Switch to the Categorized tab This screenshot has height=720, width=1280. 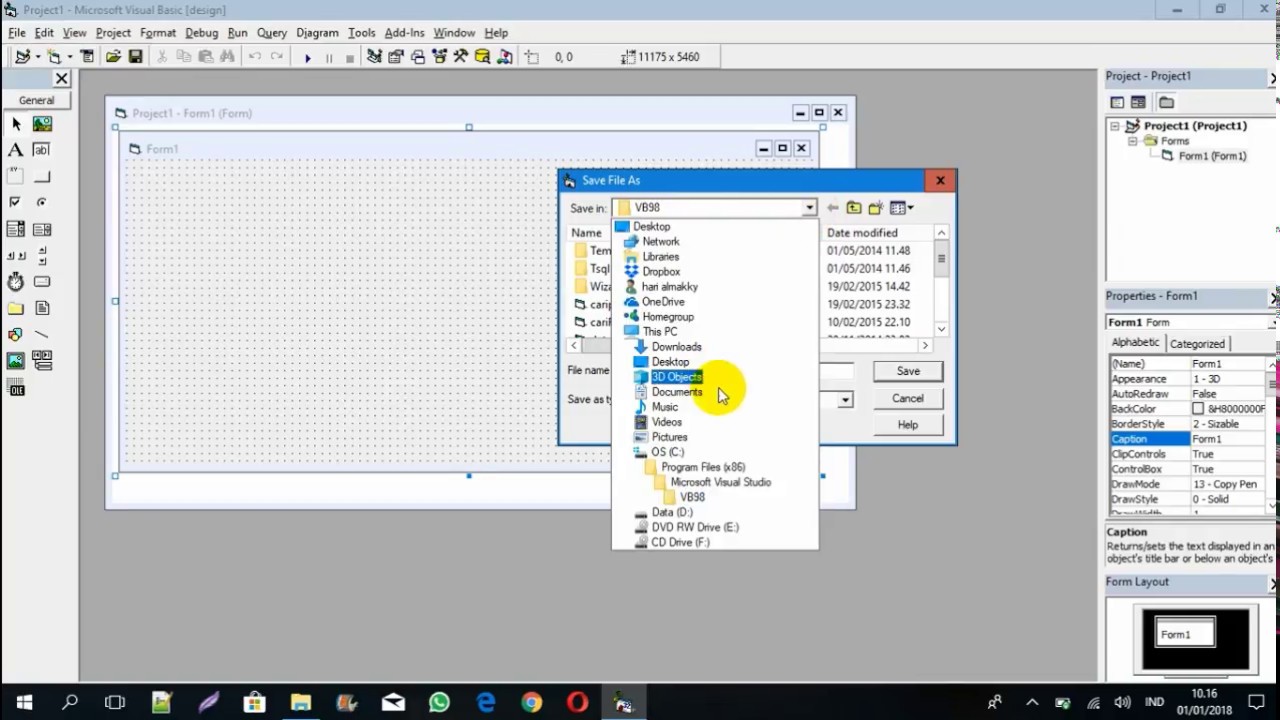click(1197, 344)
